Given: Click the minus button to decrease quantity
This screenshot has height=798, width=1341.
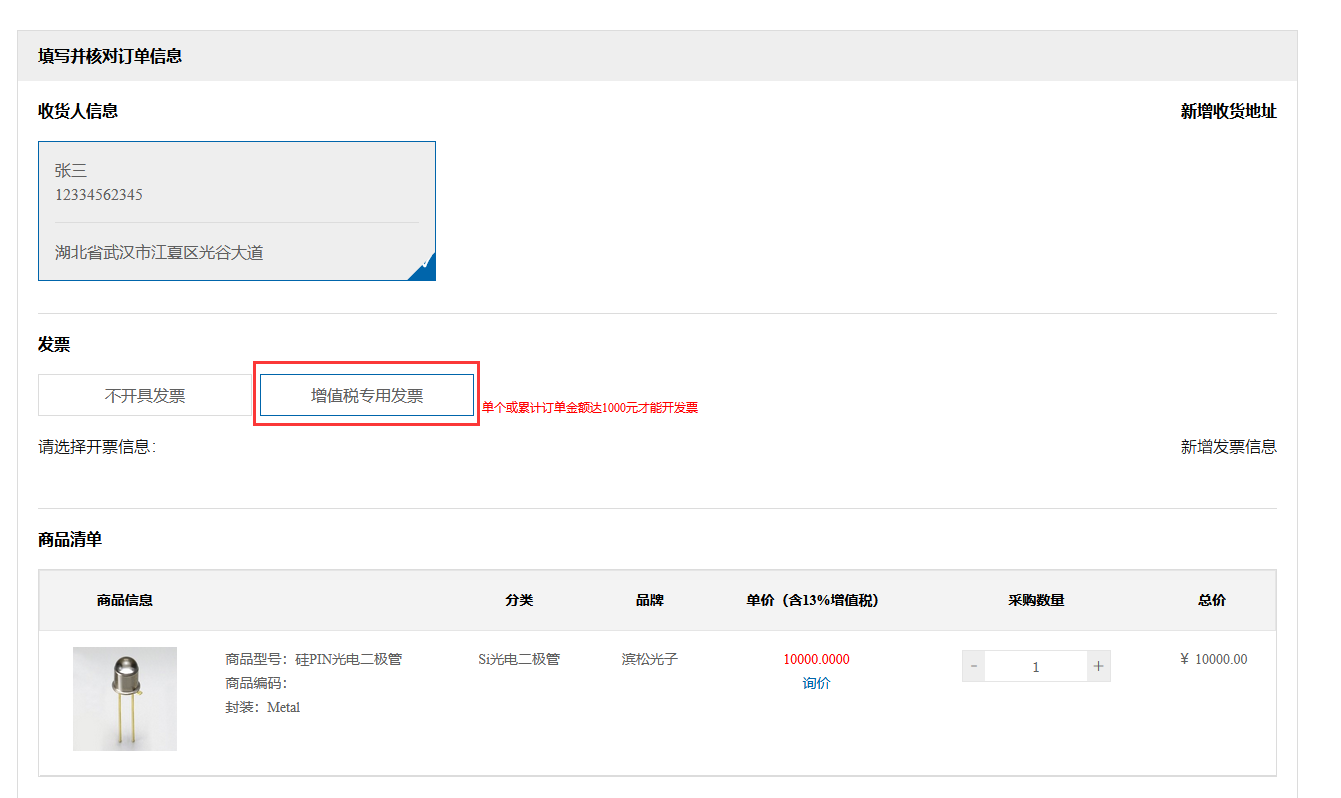Looking at the screenshot, I should 974,666.
